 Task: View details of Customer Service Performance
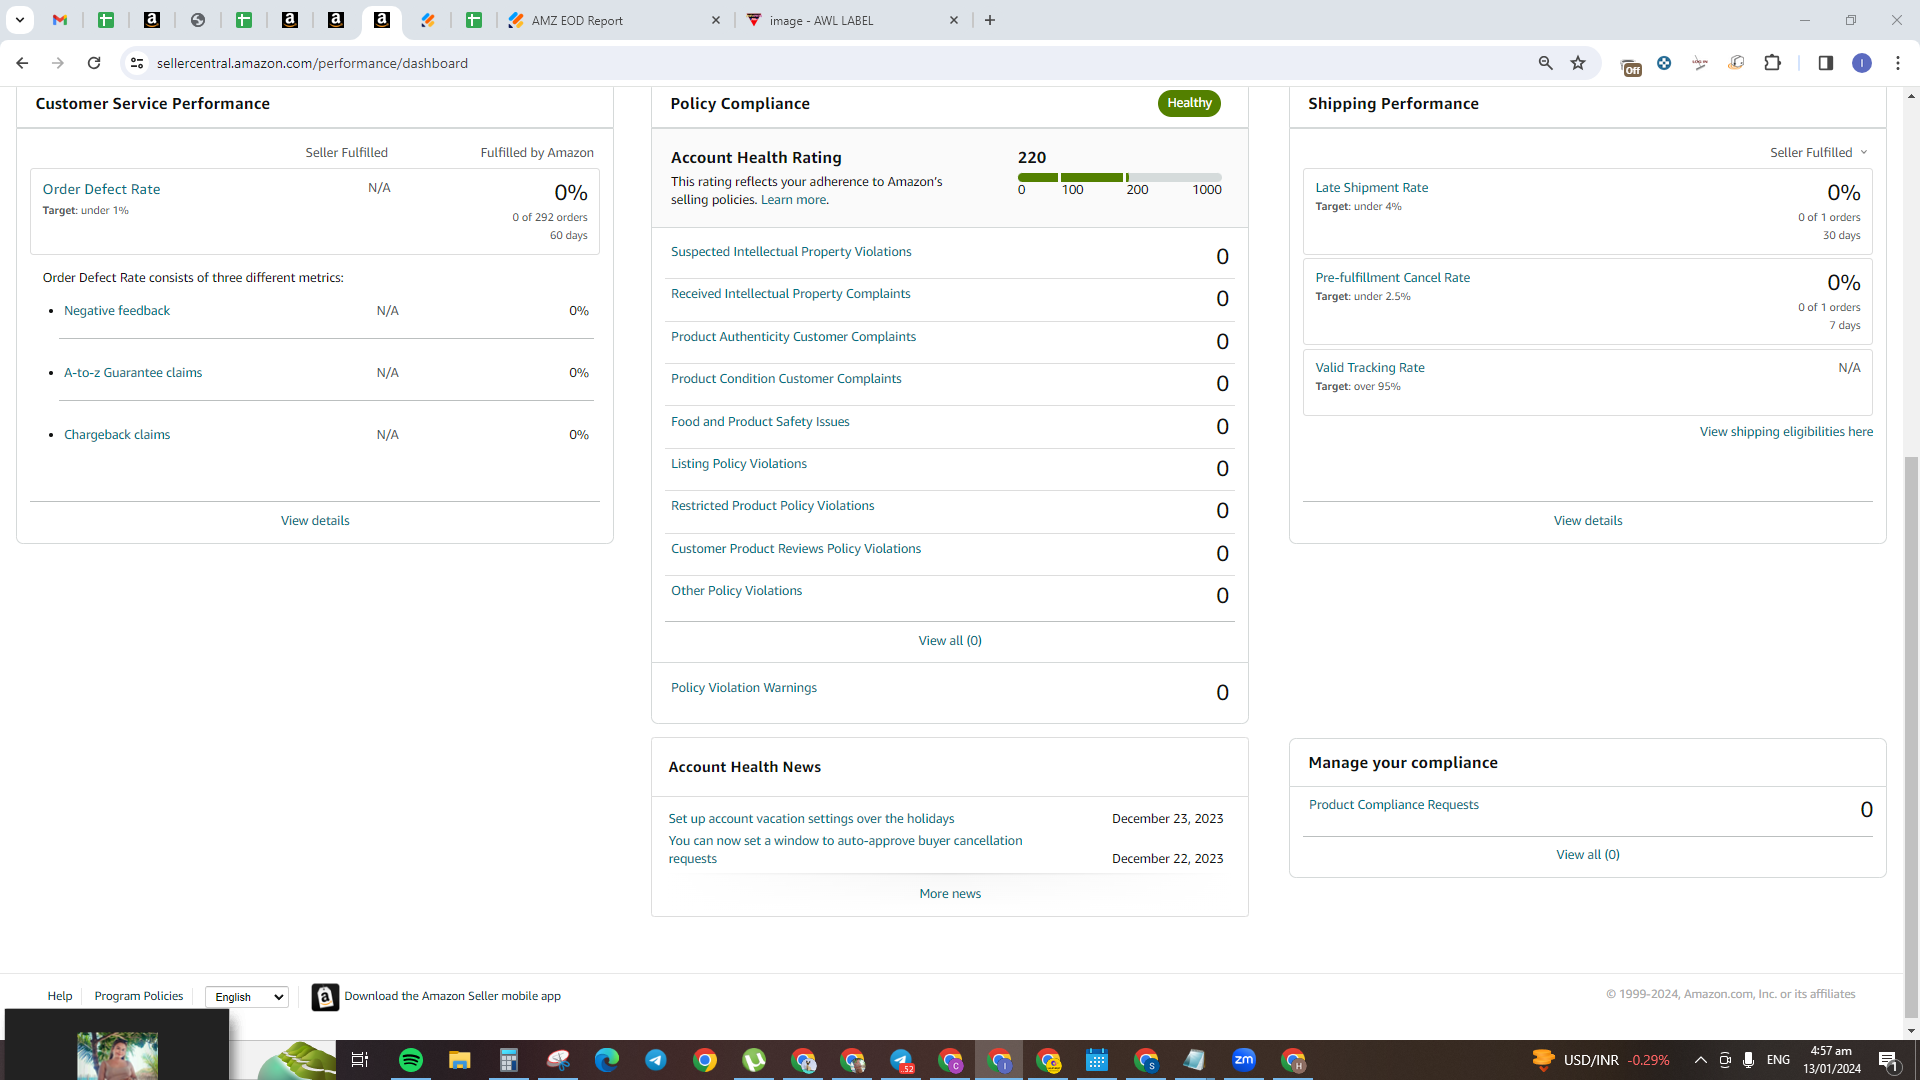(315, 521)
